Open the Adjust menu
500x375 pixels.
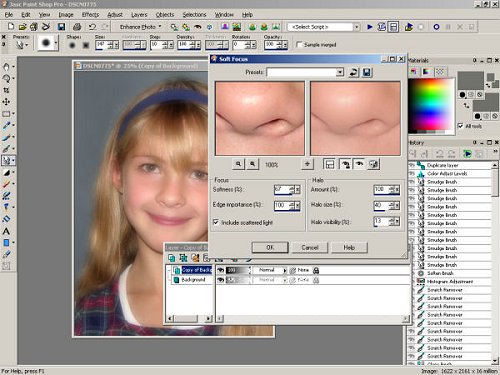click(x=115, y=15)
